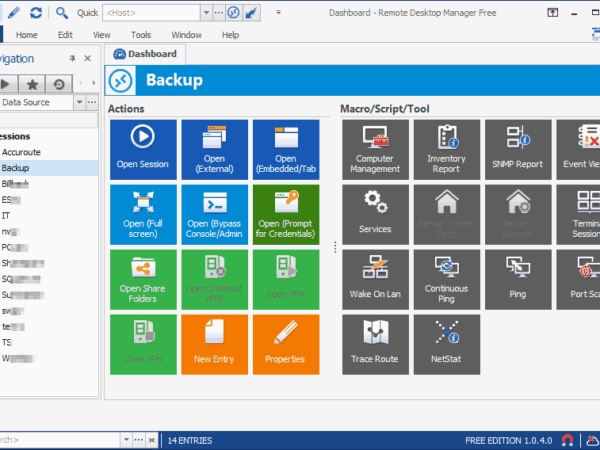Open the Edit menu
The height and width of the screenshot is (450, 600).
(65, 35)
